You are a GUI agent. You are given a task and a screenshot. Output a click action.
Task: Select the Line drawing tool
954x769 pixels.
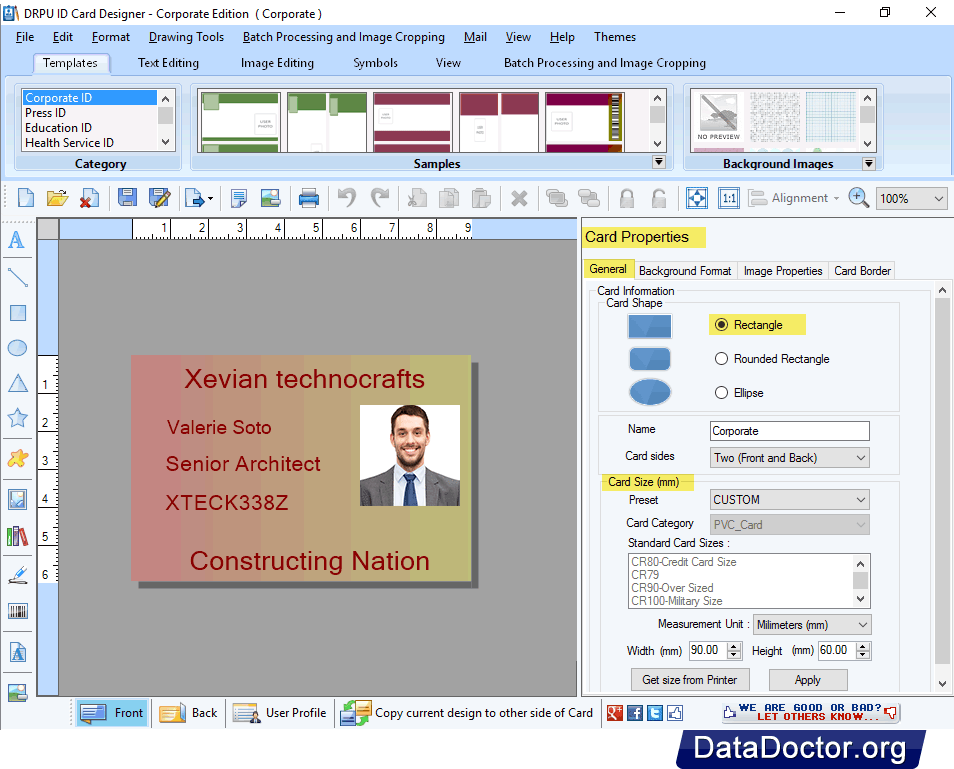pyautogui.click(x=17, y=277)
